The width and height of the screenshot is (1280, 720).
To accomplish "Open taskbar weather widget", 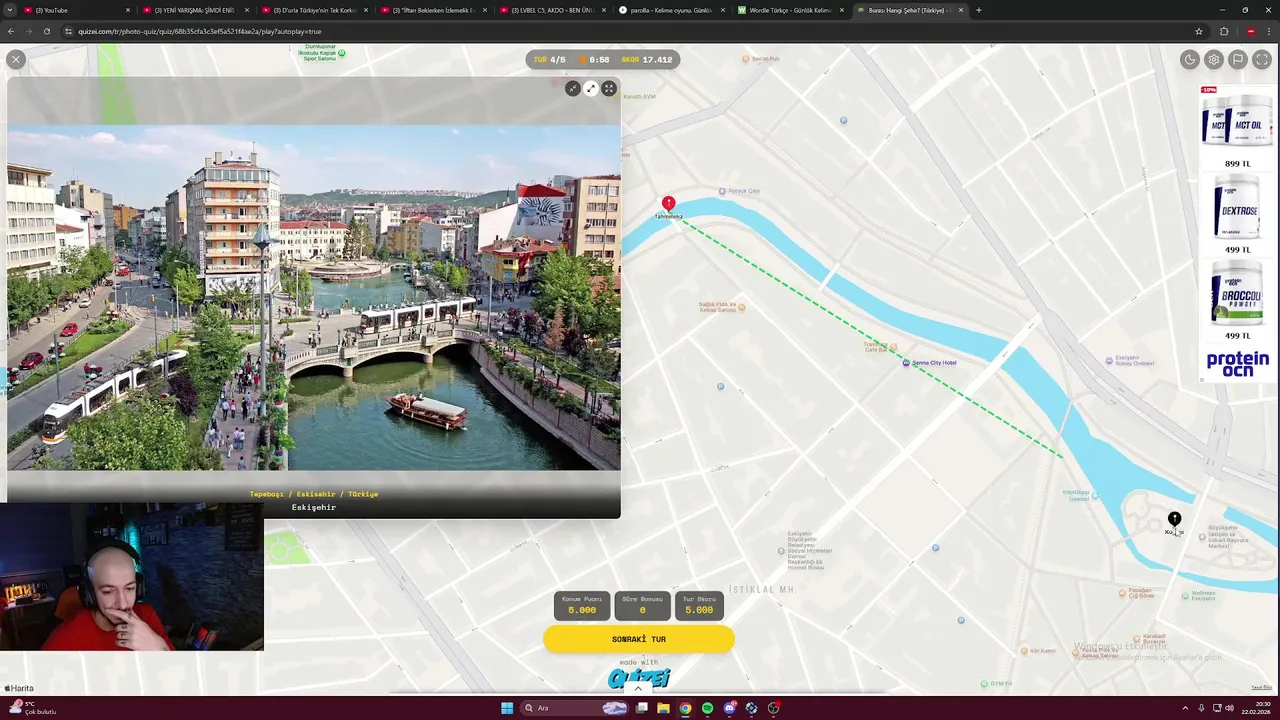I will [x=32, y=708].
